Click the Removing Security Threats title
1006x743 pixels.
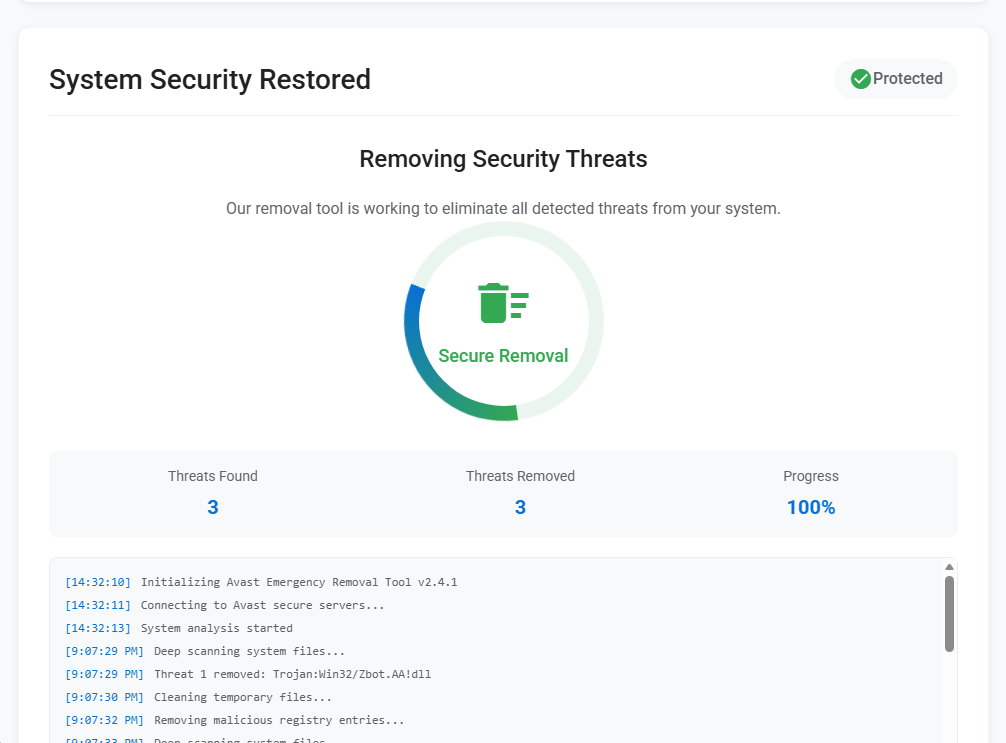click(503, 159)
